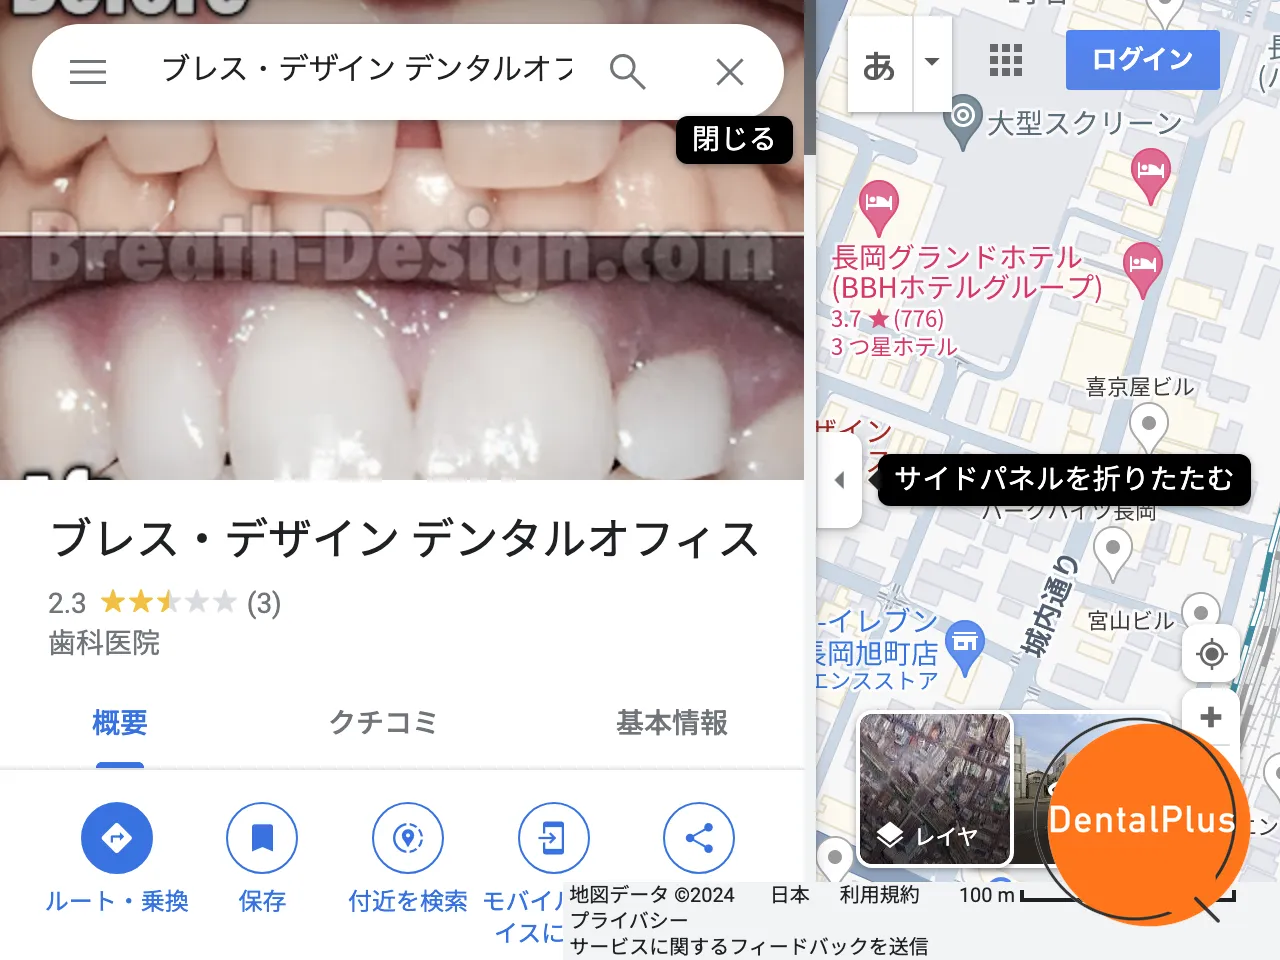Clear the search with the X icon
Viewport: 1280px width, 960px height.
tap(730, 72)
